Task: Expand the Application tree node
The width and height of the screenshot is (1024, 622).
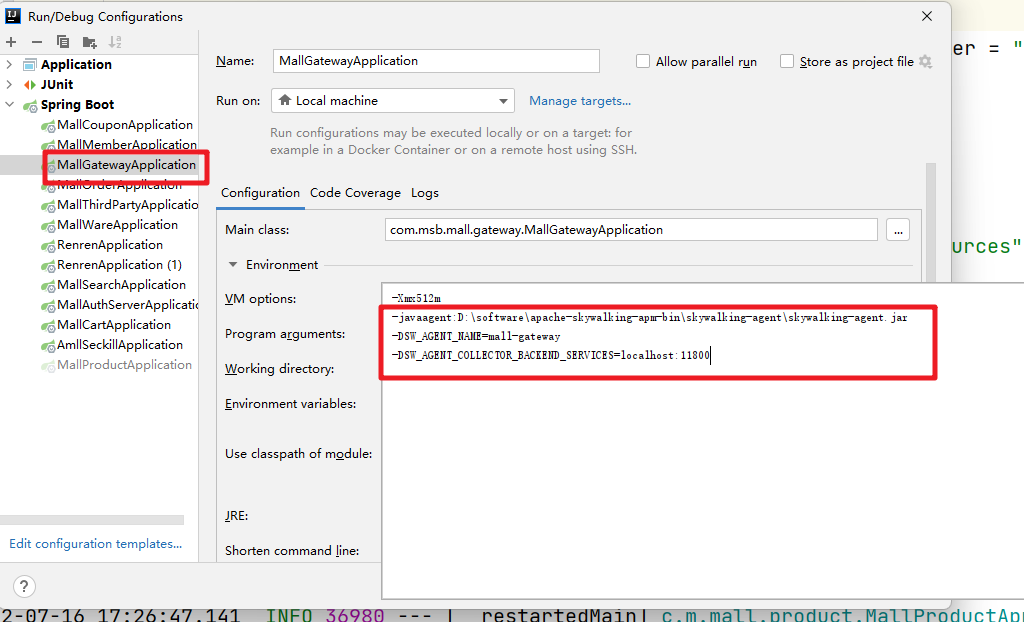Action: (9, 65)
